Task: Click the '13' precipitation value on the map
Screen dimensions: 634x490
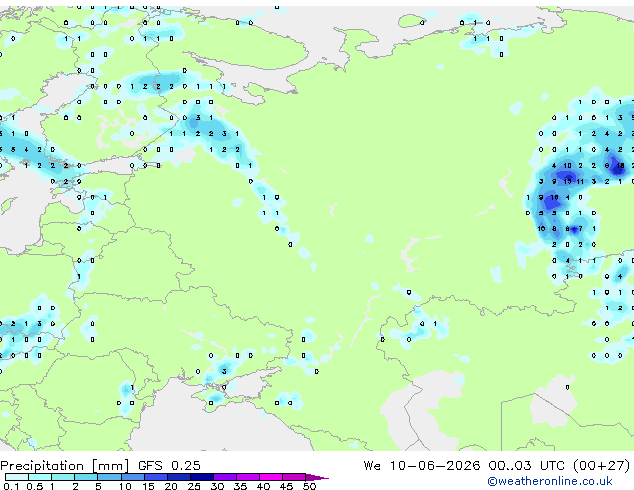Action: pyautogui.click(x=568, y=181)
